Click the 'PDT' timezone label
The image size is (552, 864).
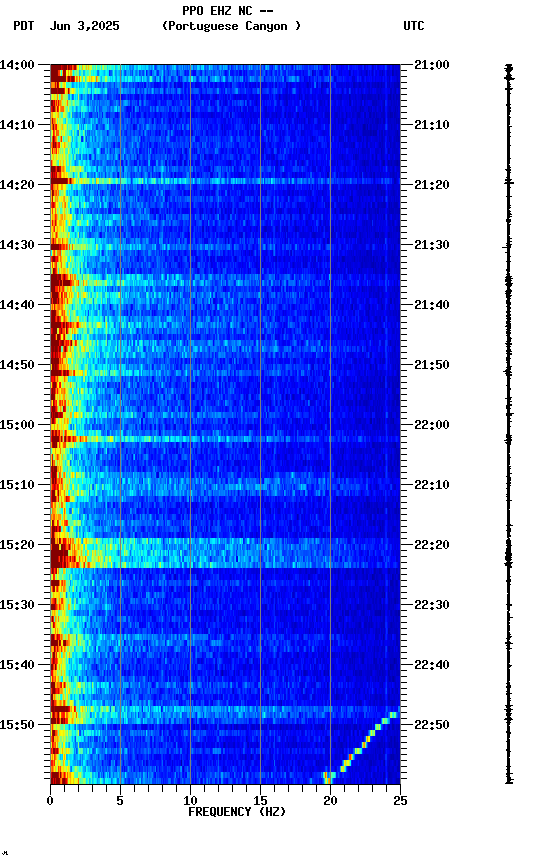[x=24, y=26]
